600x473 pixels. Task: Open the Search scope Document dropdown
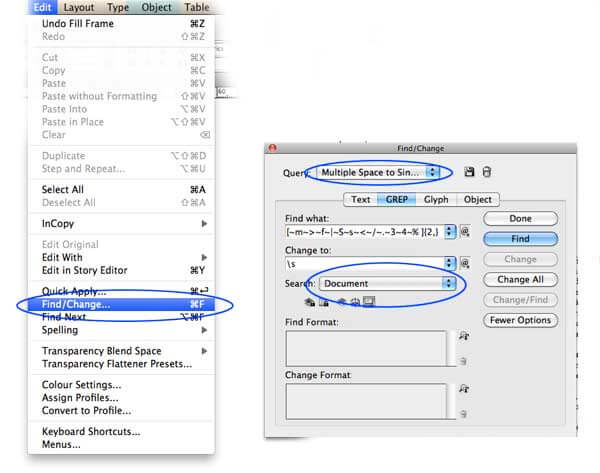pyautogui.click(x=387, y=283)
